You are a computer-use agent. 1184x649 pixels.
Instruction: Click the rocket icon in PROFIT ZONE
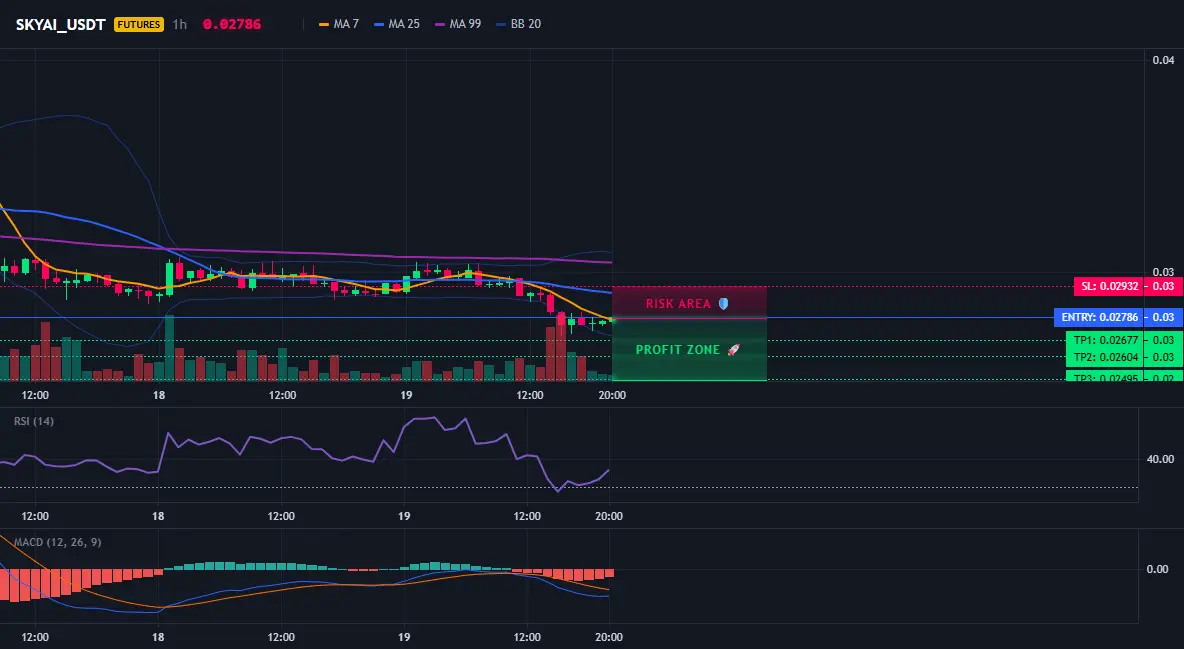click(733, 350)
